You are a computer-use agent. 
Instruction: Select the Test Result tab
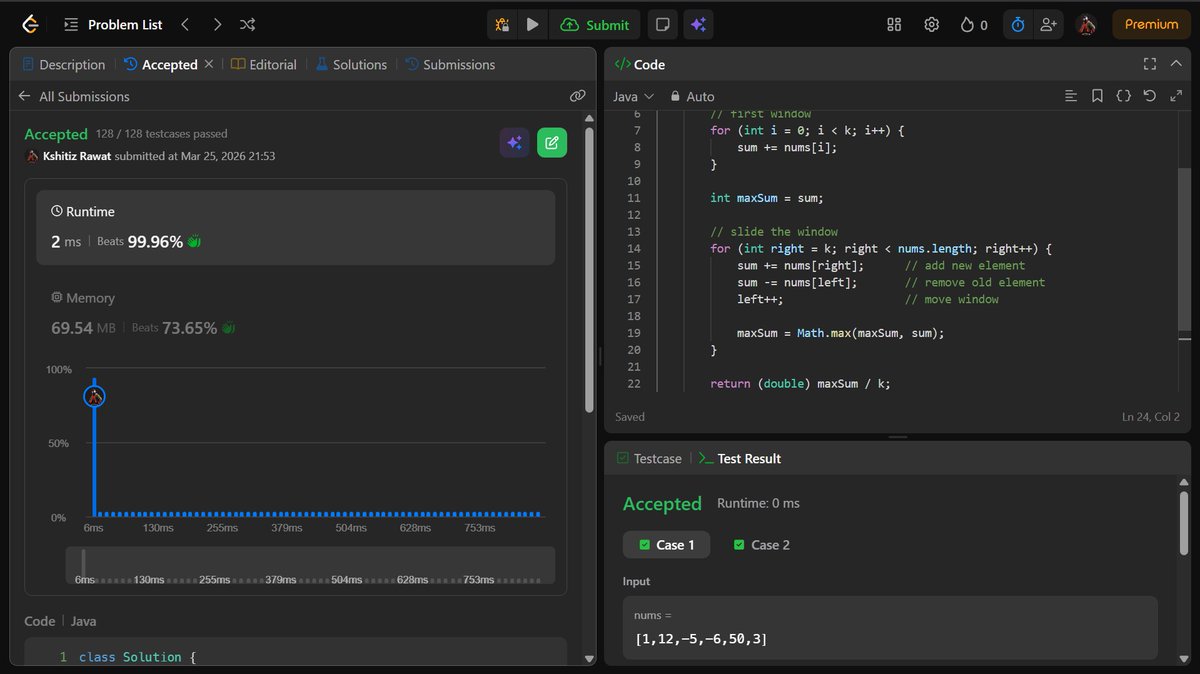(x=740, y=458)
